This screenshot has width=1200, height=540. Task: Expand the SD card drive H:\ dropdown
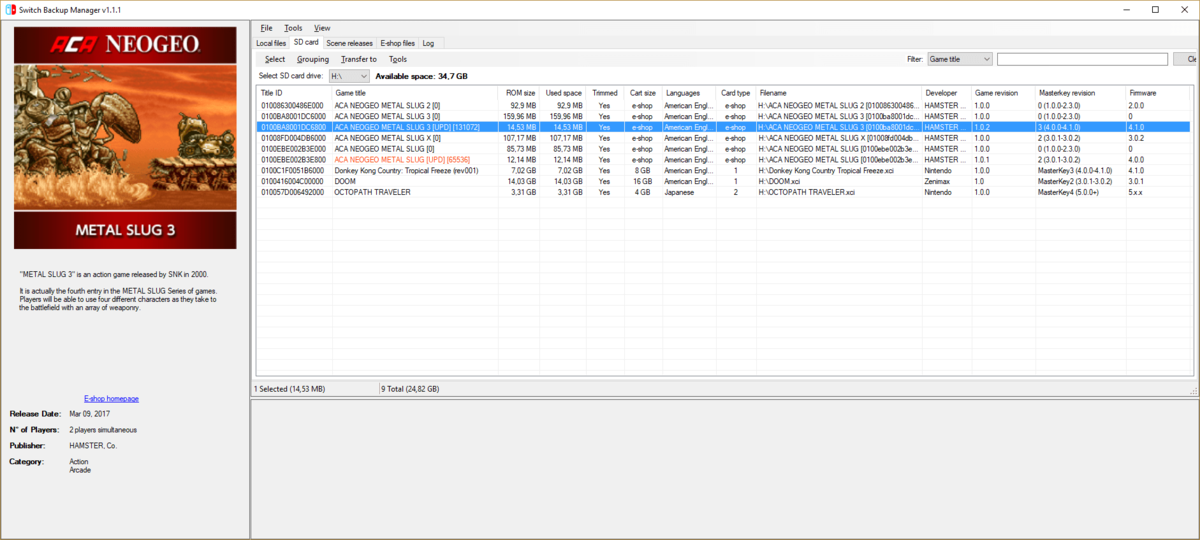tap(349, 76)
